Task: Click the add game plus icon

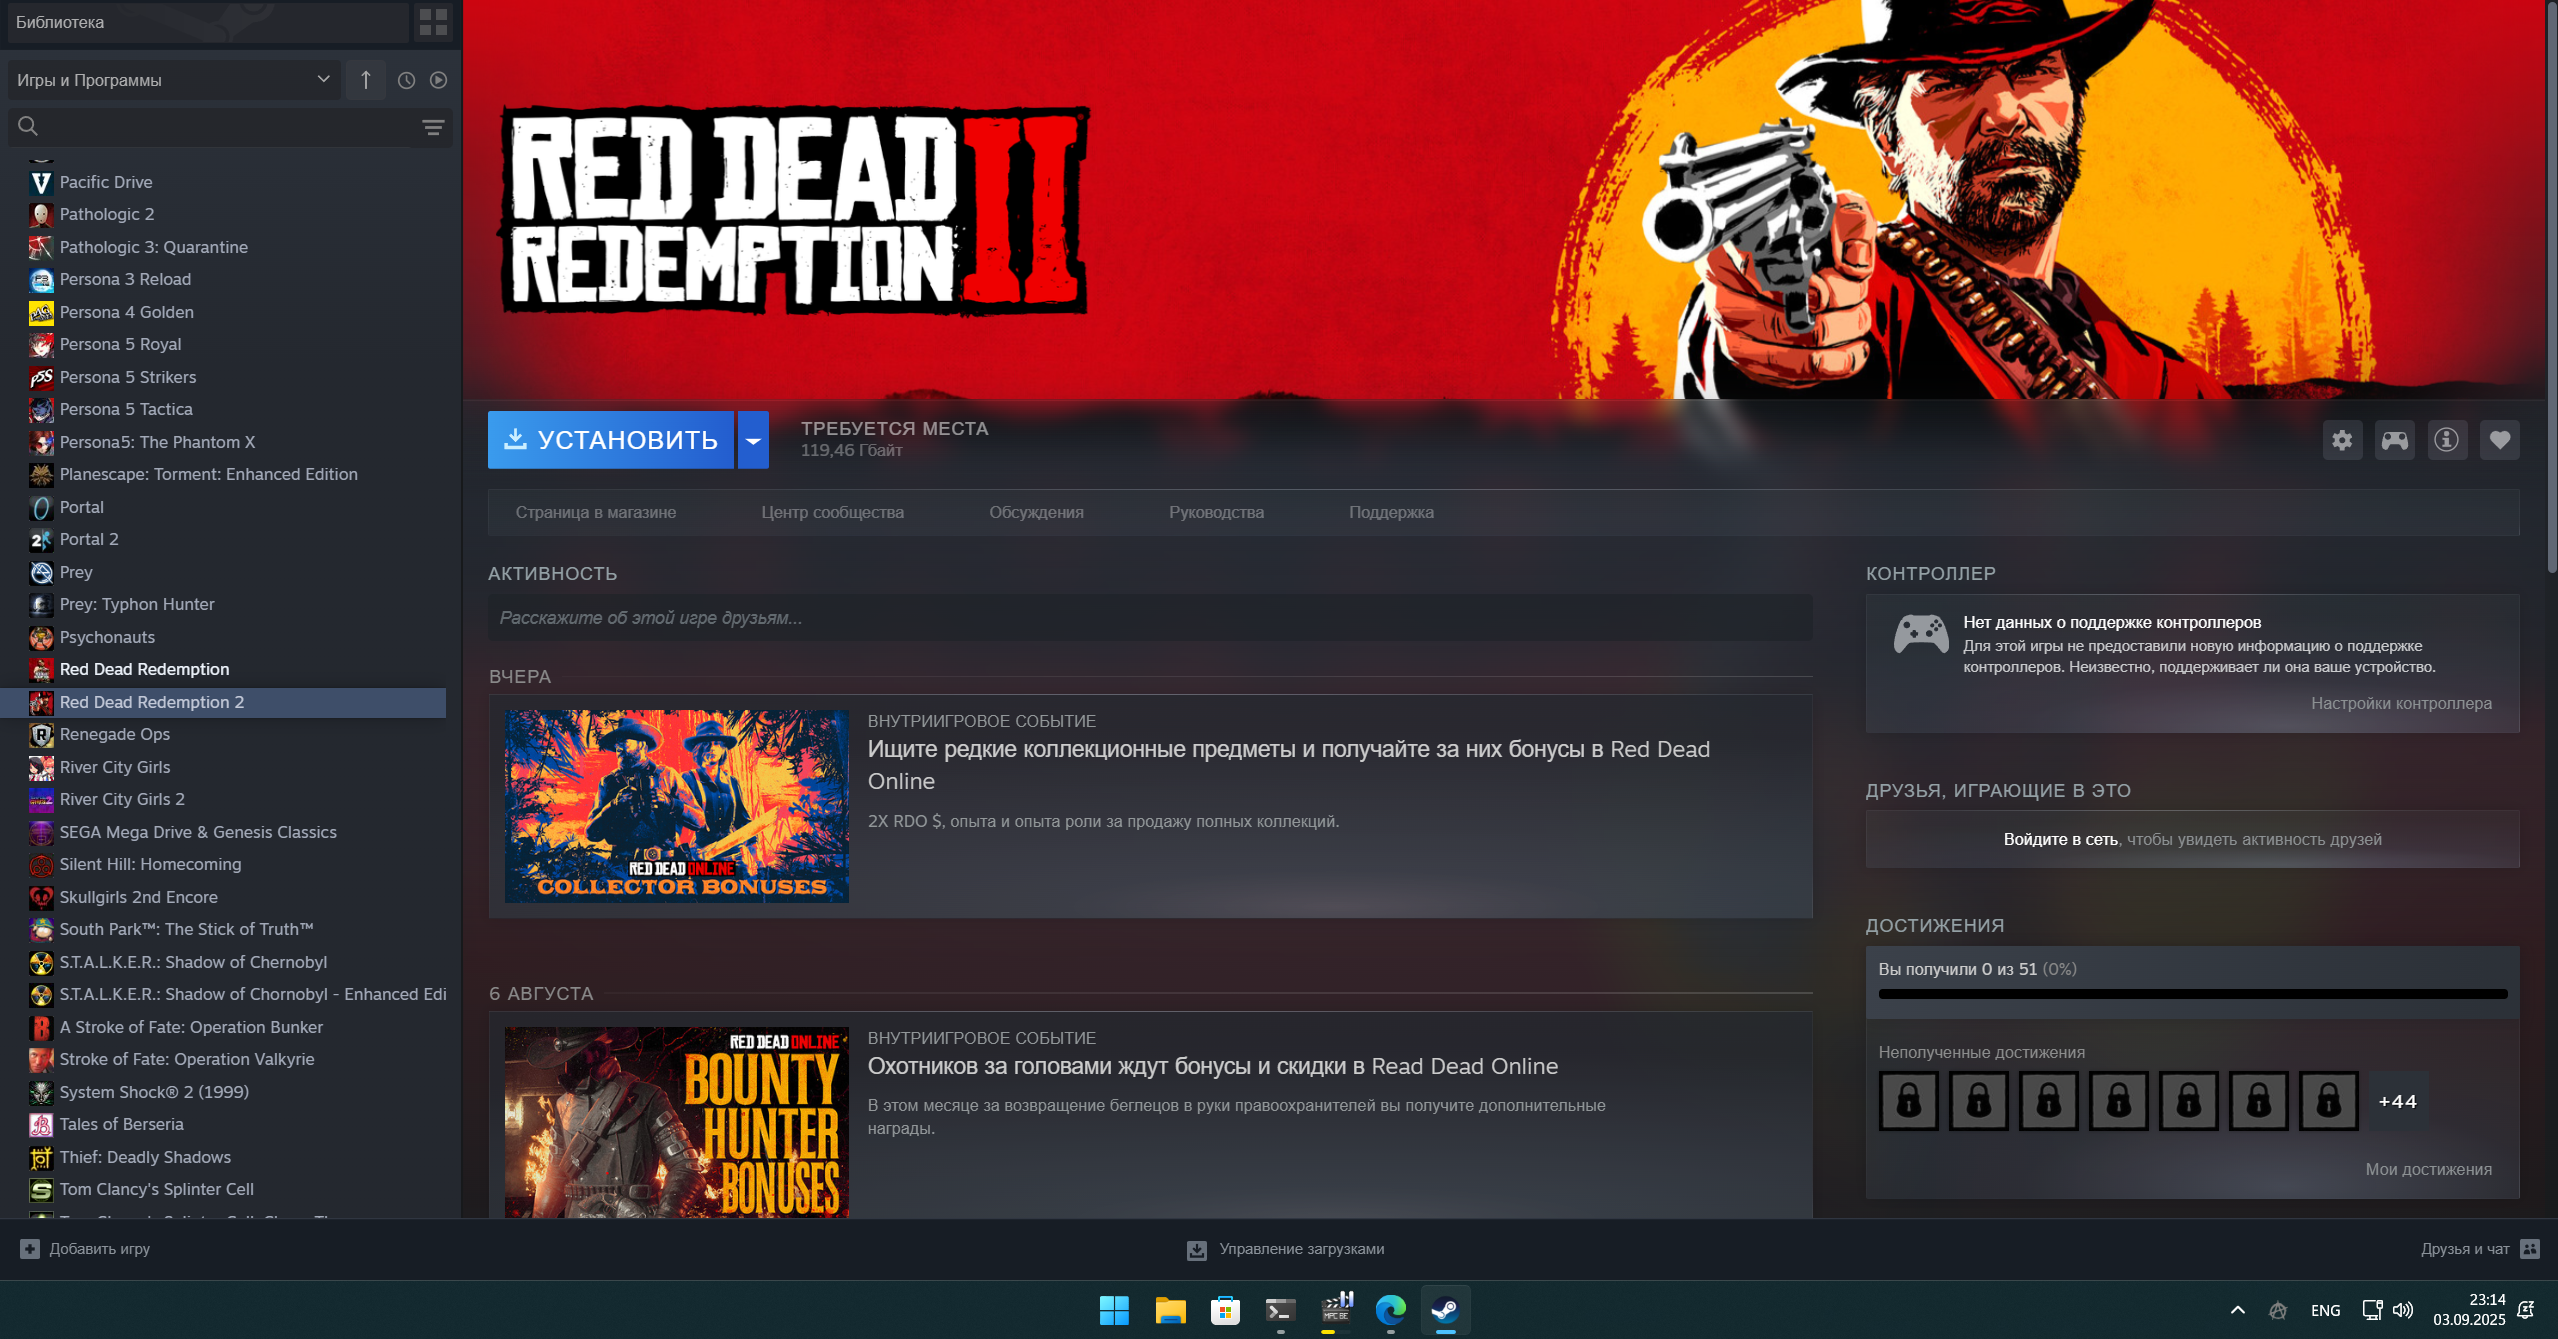Action: tap(30, 1249)
